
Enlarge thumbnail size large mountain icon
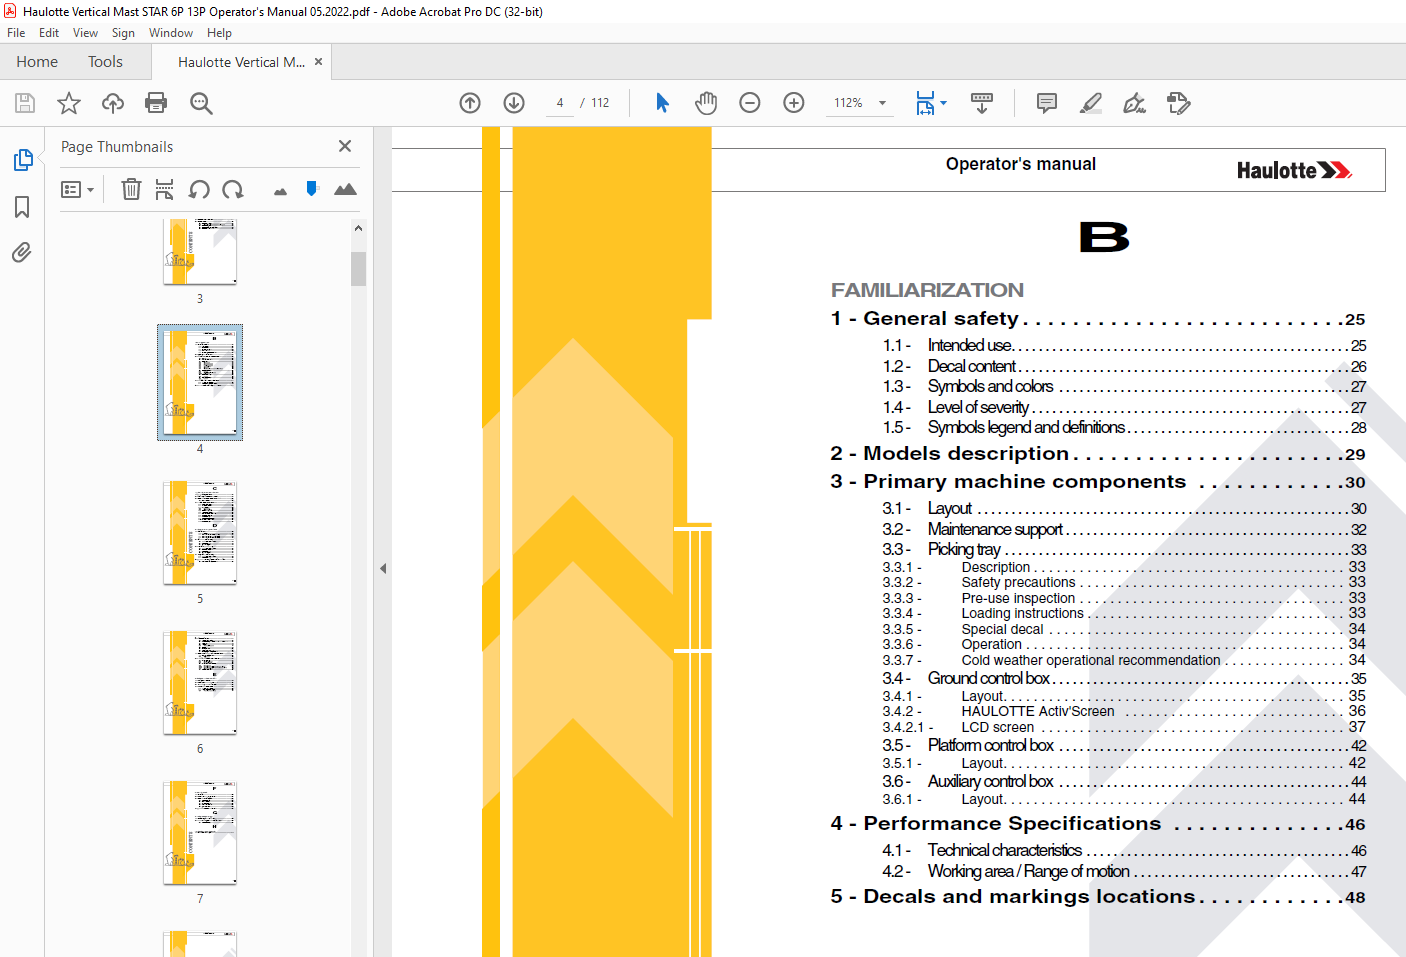pos(345,189)
